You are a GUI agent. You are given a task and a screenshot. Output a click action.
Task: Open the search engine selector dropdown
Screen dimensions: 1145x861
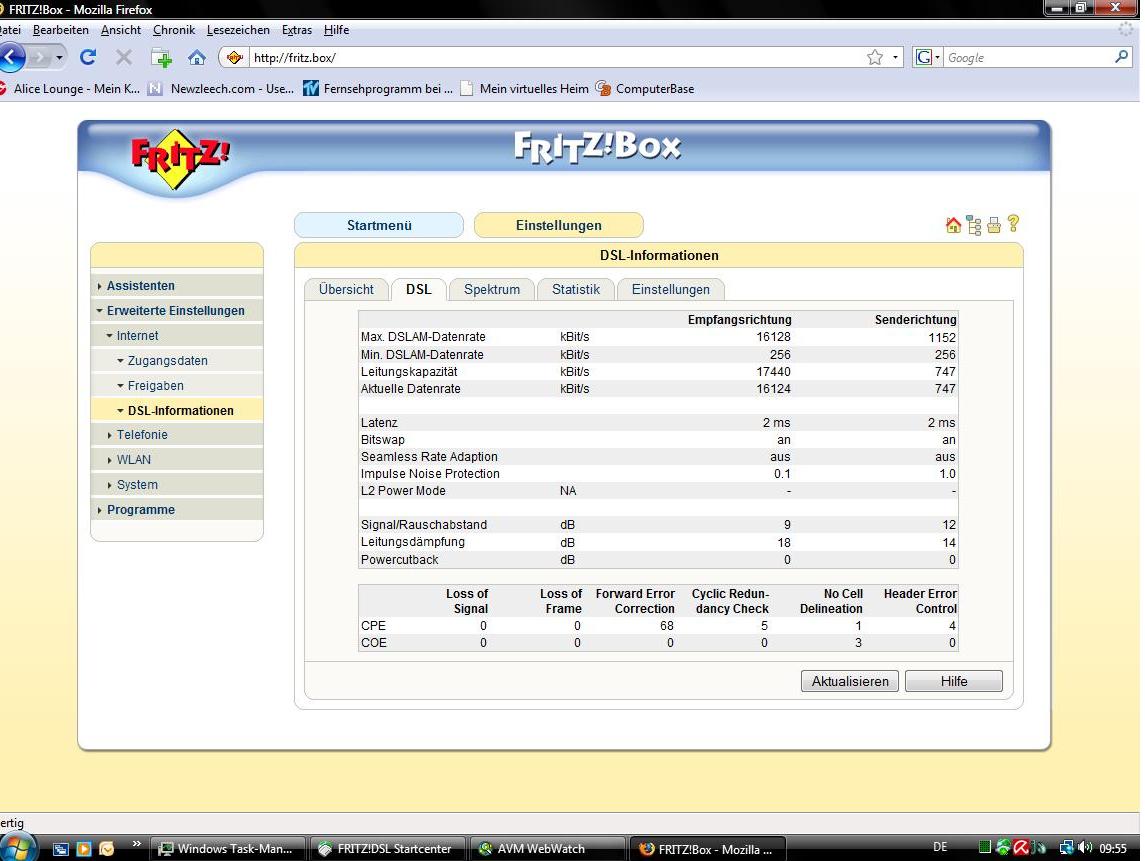[927, 57]
